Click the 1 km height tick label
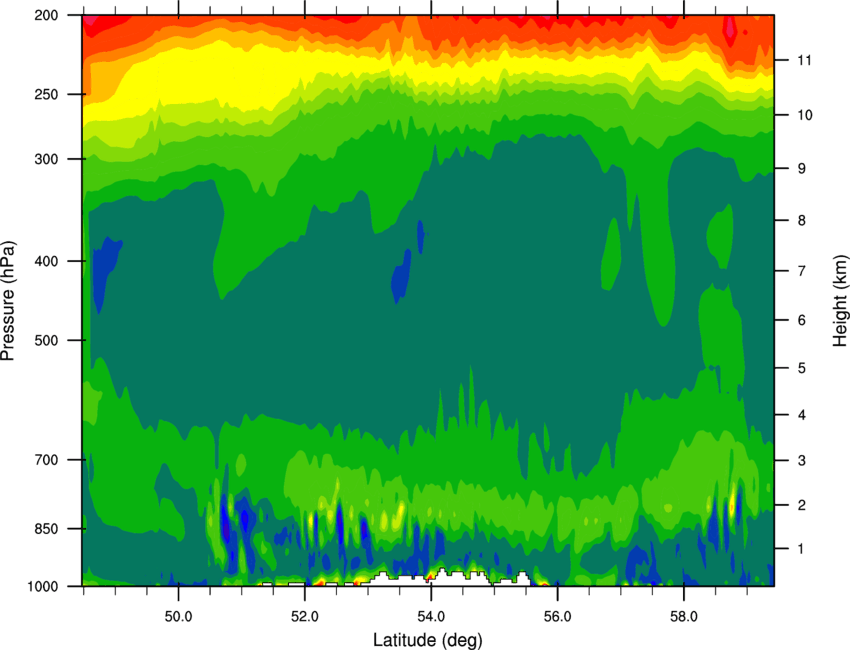850x650 pixels. tap(801, 549)
